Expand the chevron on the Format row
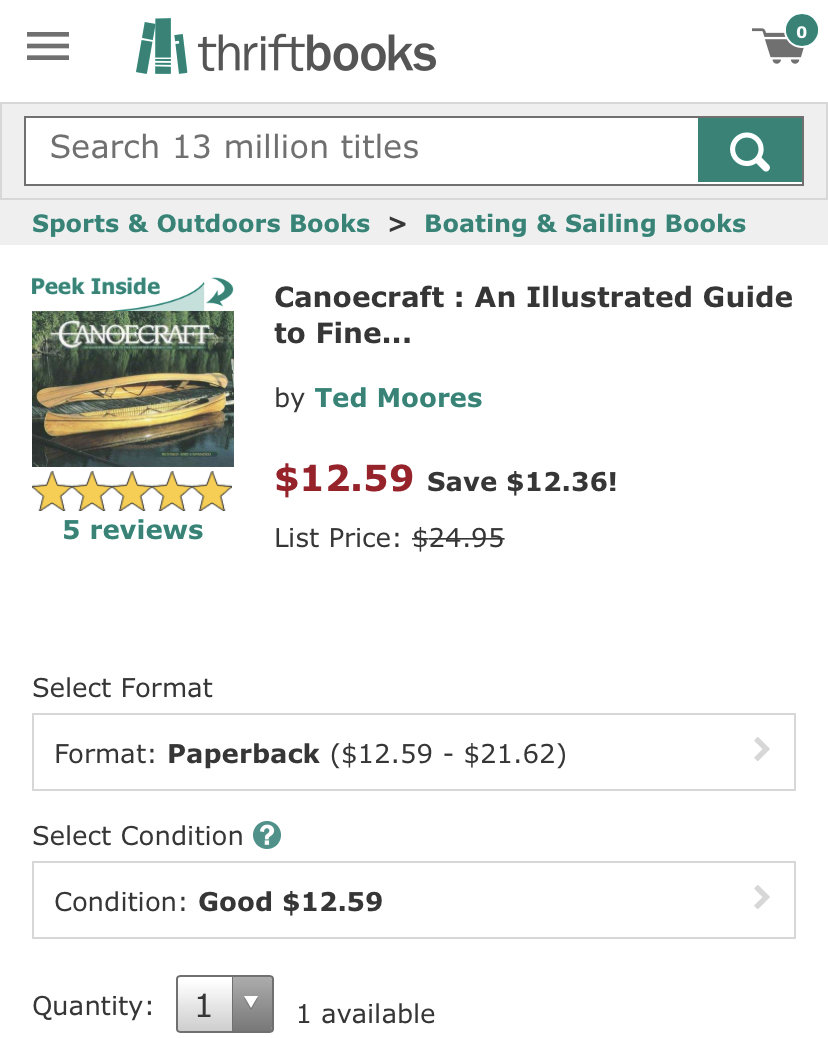The height and width of the screenshot is (1038, 828). pyautogui.click(x=762, y=749)
